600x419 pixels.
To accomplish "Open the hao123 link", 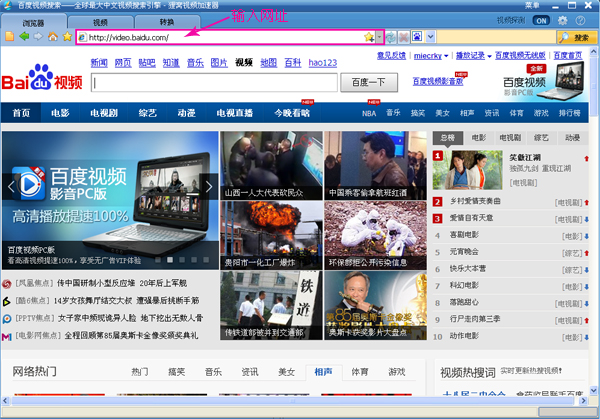I will tap(323, 63).
